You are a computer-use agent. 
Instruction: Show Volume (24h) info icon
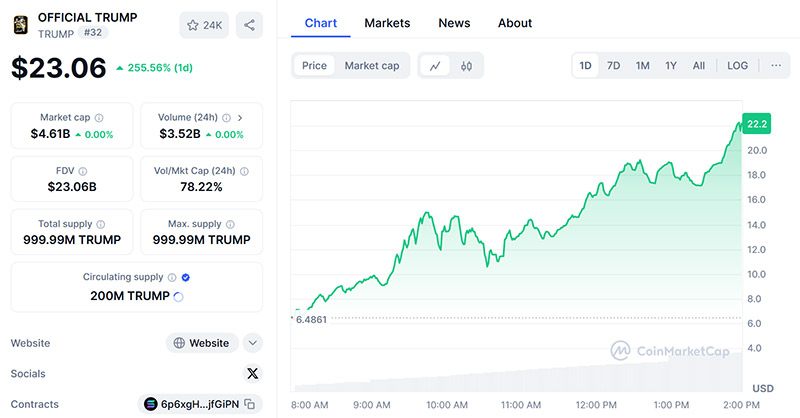(x=226, y=118)
